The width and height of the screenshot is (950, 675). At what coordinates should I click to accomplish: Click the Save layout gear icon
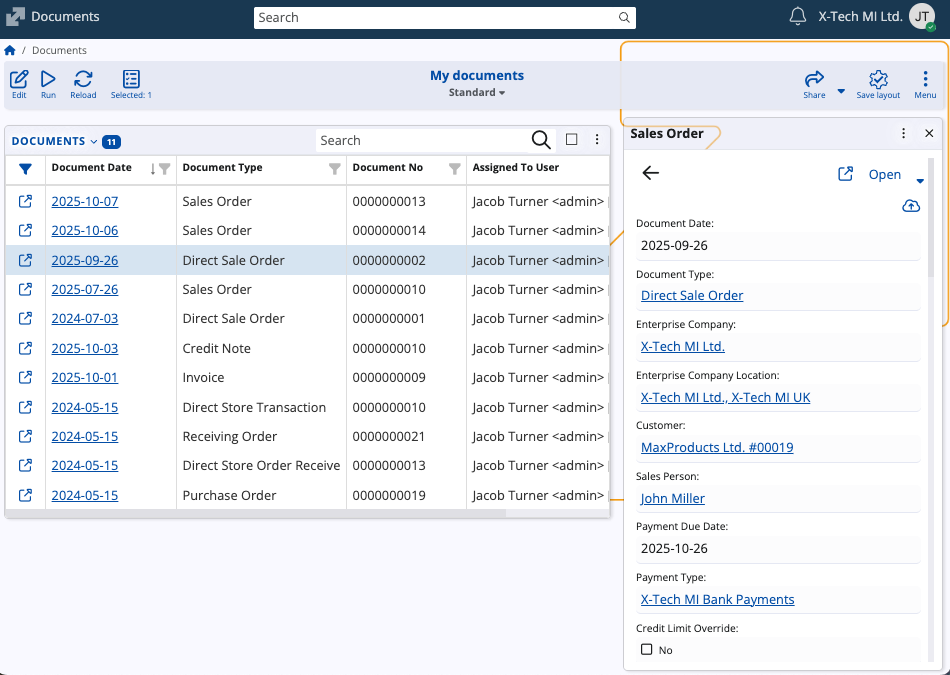click(878, 80)
